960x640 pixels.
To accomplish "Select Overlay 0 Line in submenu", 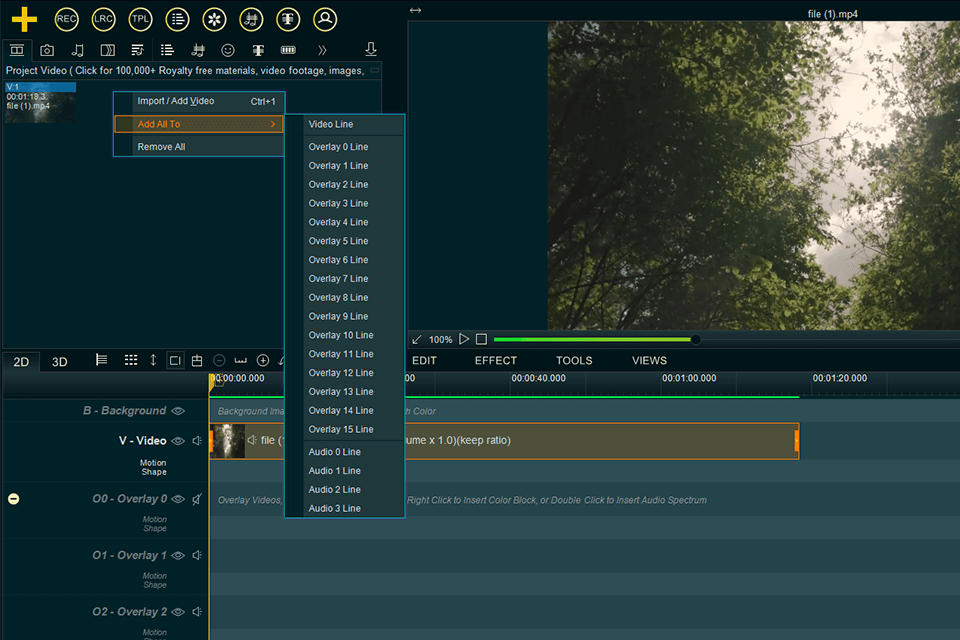I will pos(345,147).
